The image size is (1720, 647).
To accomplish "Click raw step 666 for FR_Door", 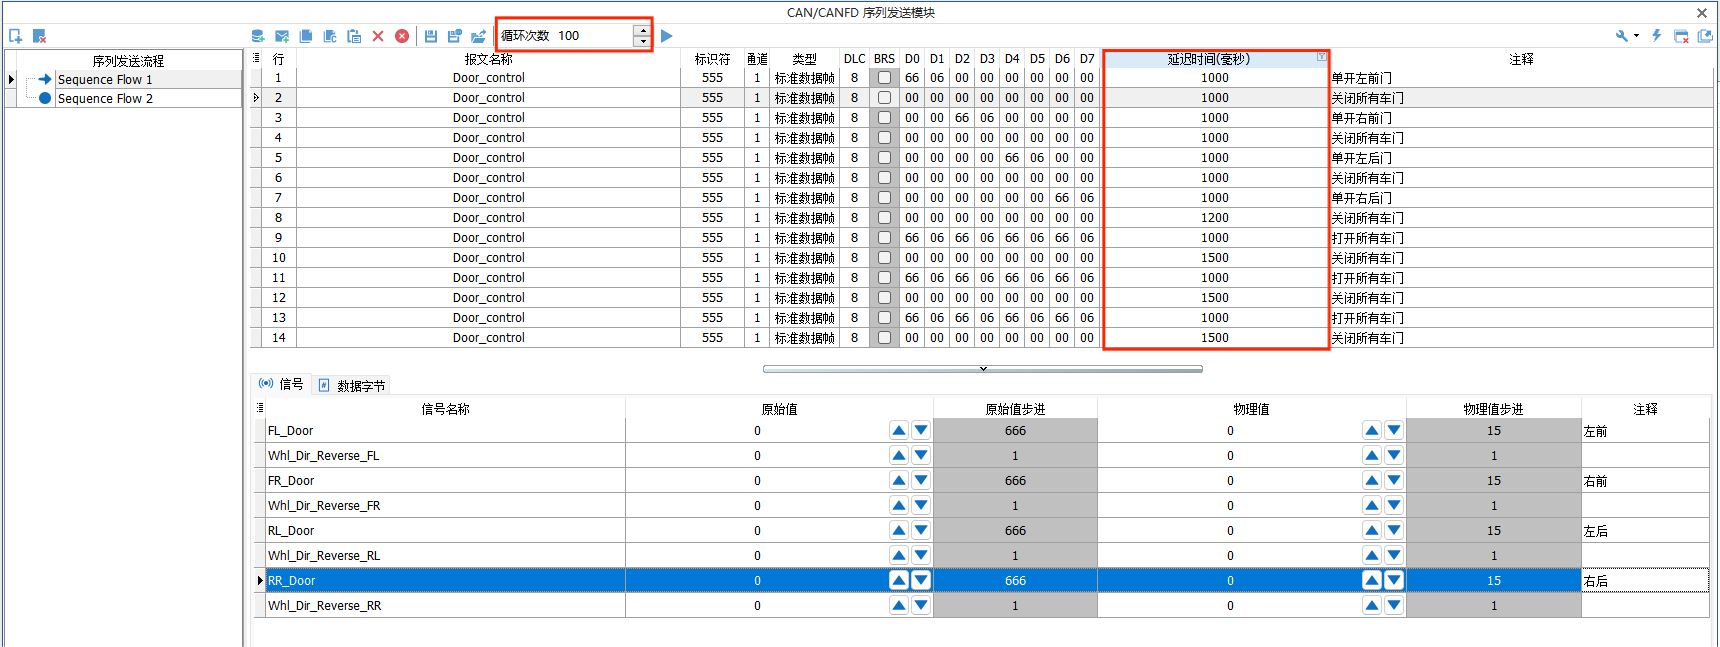I will [1015, 481].
